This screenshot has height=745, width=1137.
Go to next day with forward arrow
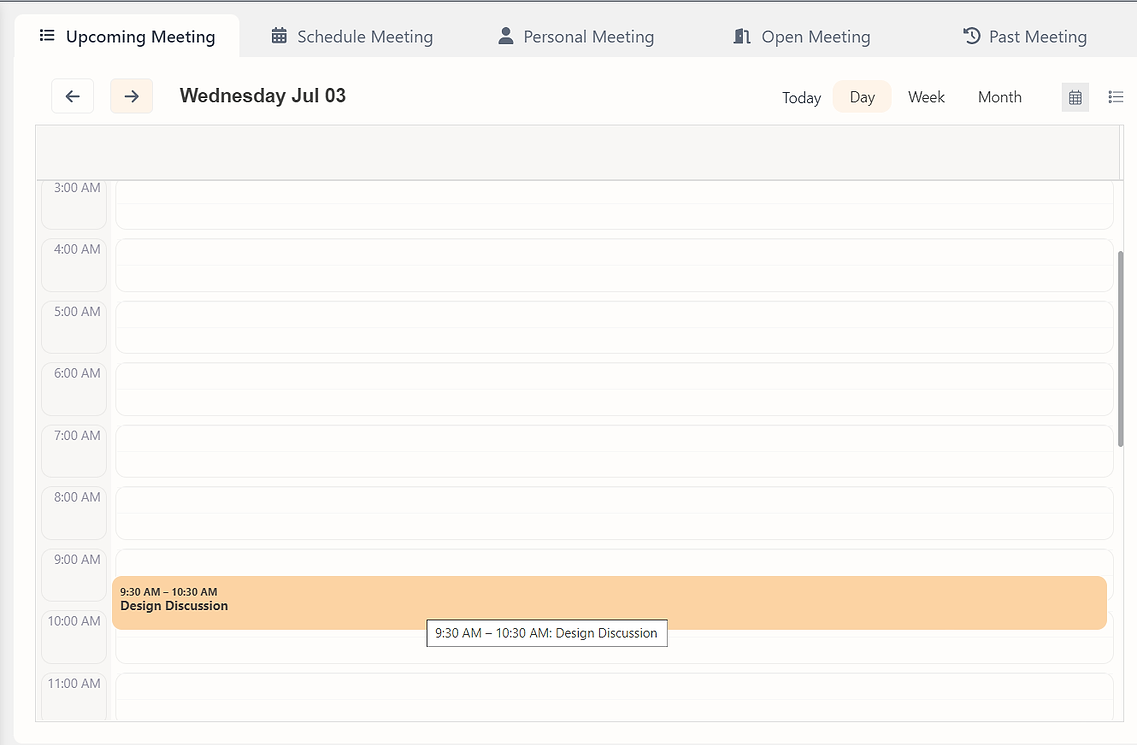tap(131, 96)
